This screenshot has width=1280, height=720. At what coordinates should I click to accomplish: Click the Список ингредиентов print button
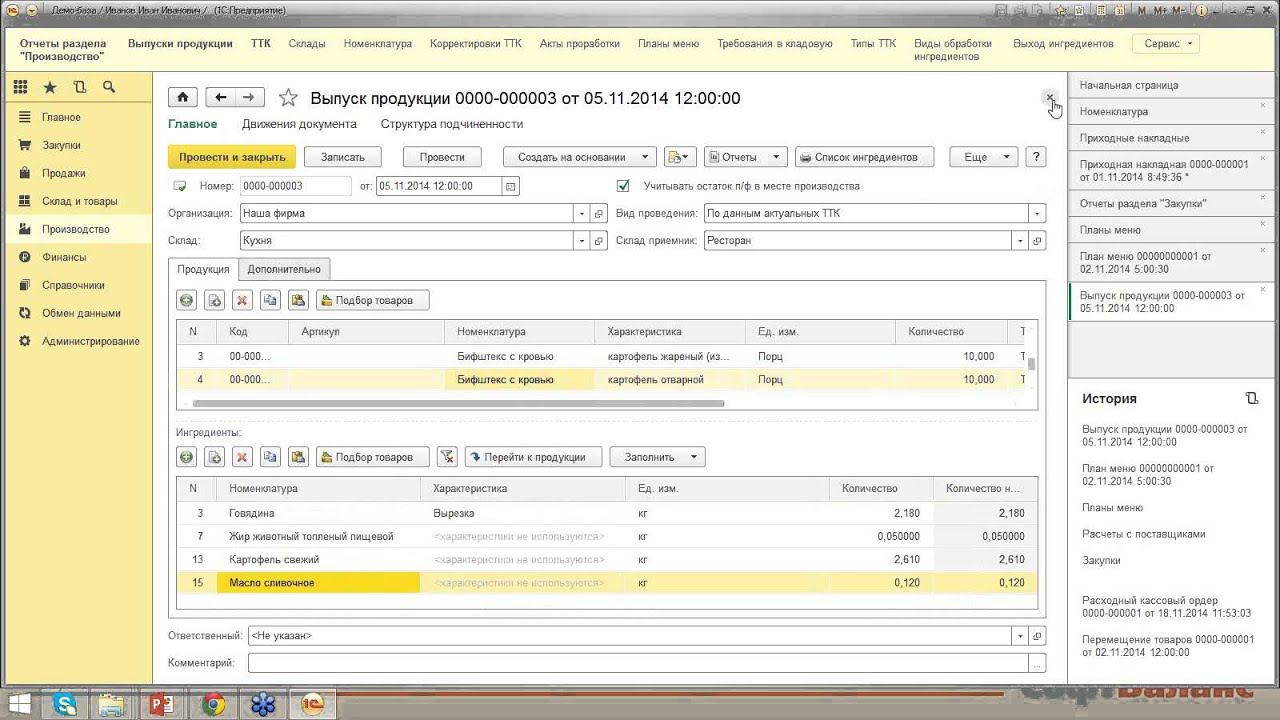pos(864,157)
